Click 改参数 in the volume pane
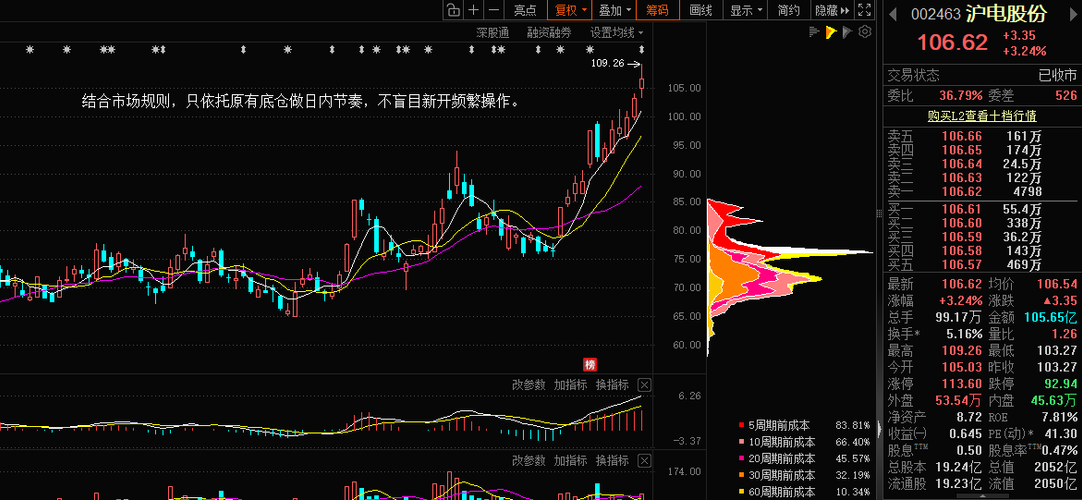The width and height of the screenshot is (1082, 500). [x=529, y=461]
